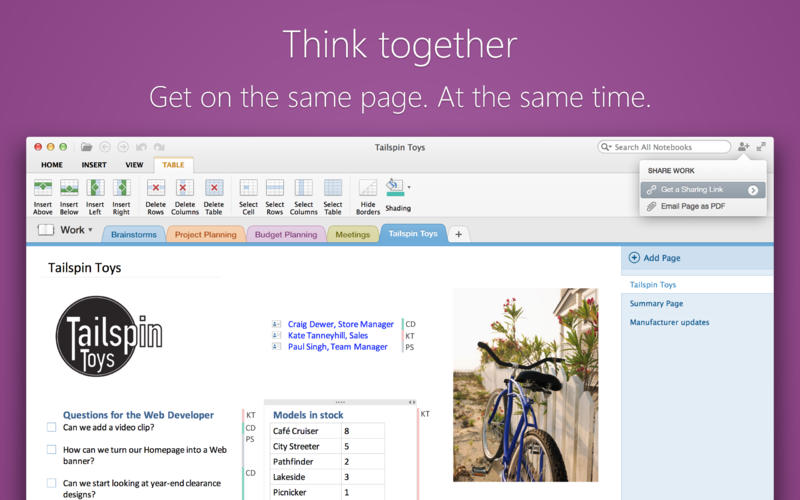The height and width of the screenshot is (500, 800).
Task: Click the notebook icon beside Work
Action: tap(45, 230)
